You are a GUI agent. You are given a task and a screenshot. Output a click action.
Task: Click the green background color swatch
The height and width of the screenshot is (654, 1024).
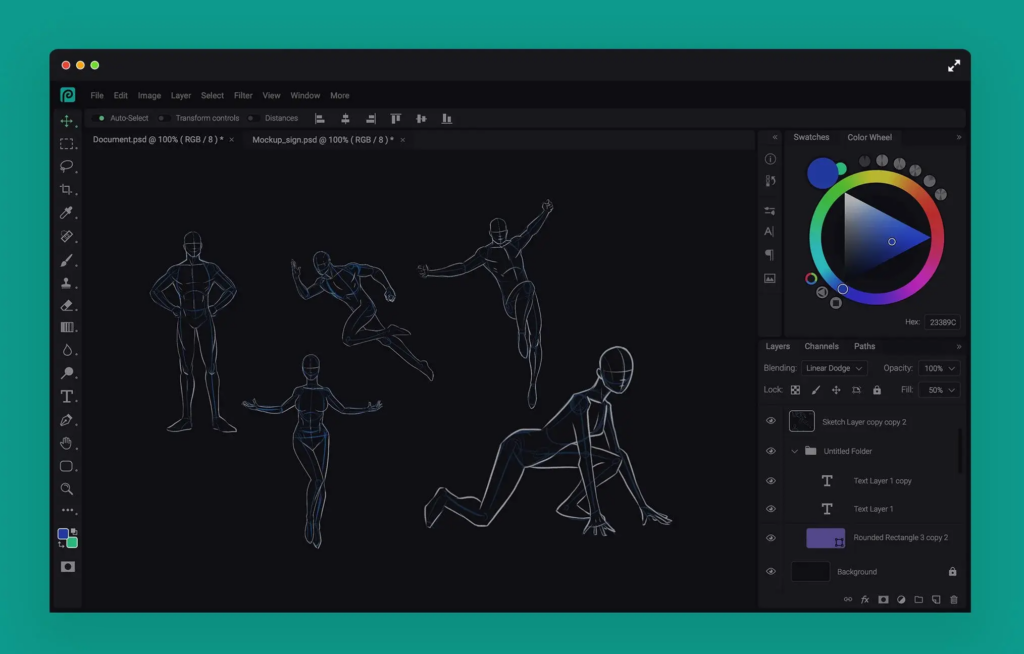tap(72, 542)
